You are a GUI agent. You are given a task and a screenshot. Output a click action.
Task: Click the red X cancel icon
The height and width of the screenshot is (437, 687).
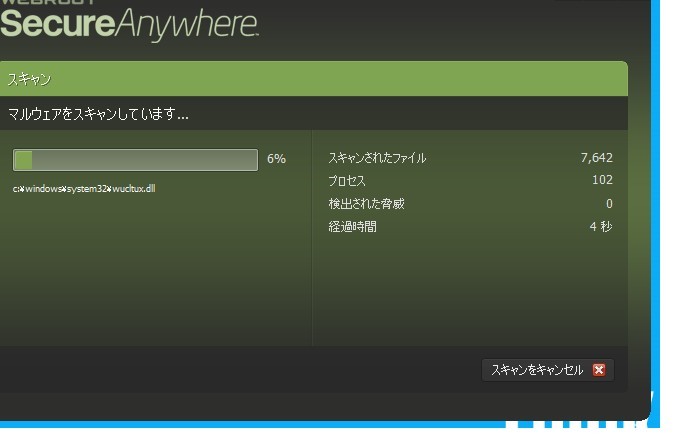click(x=599, y=370)
